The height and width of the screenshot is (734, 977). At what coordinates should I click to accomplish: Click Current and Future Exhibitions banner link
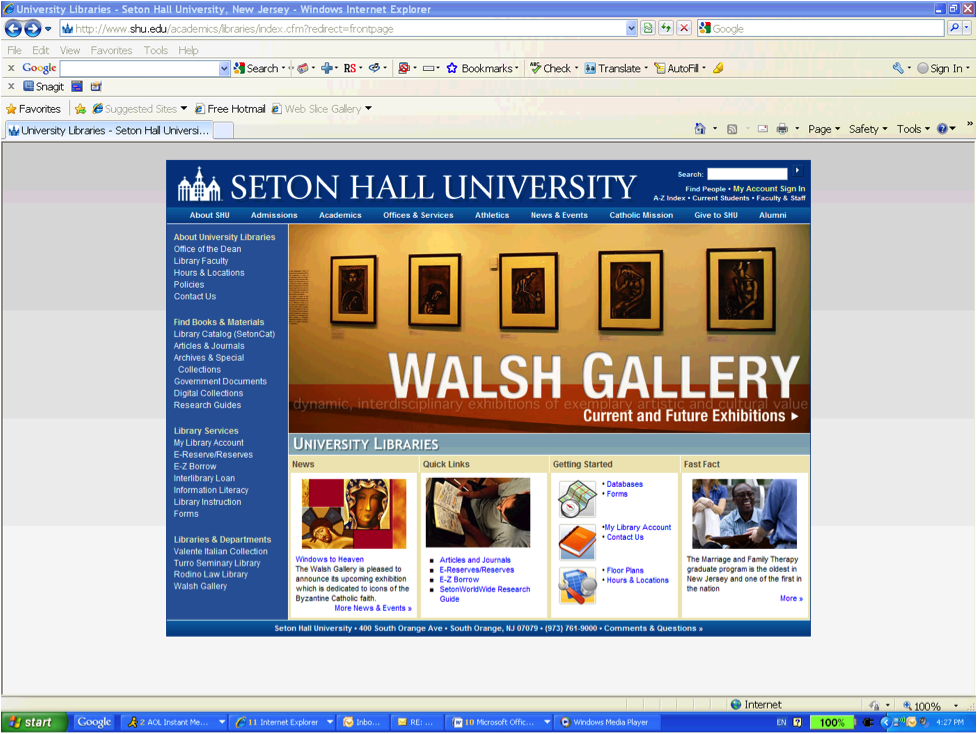coord(690,416)
